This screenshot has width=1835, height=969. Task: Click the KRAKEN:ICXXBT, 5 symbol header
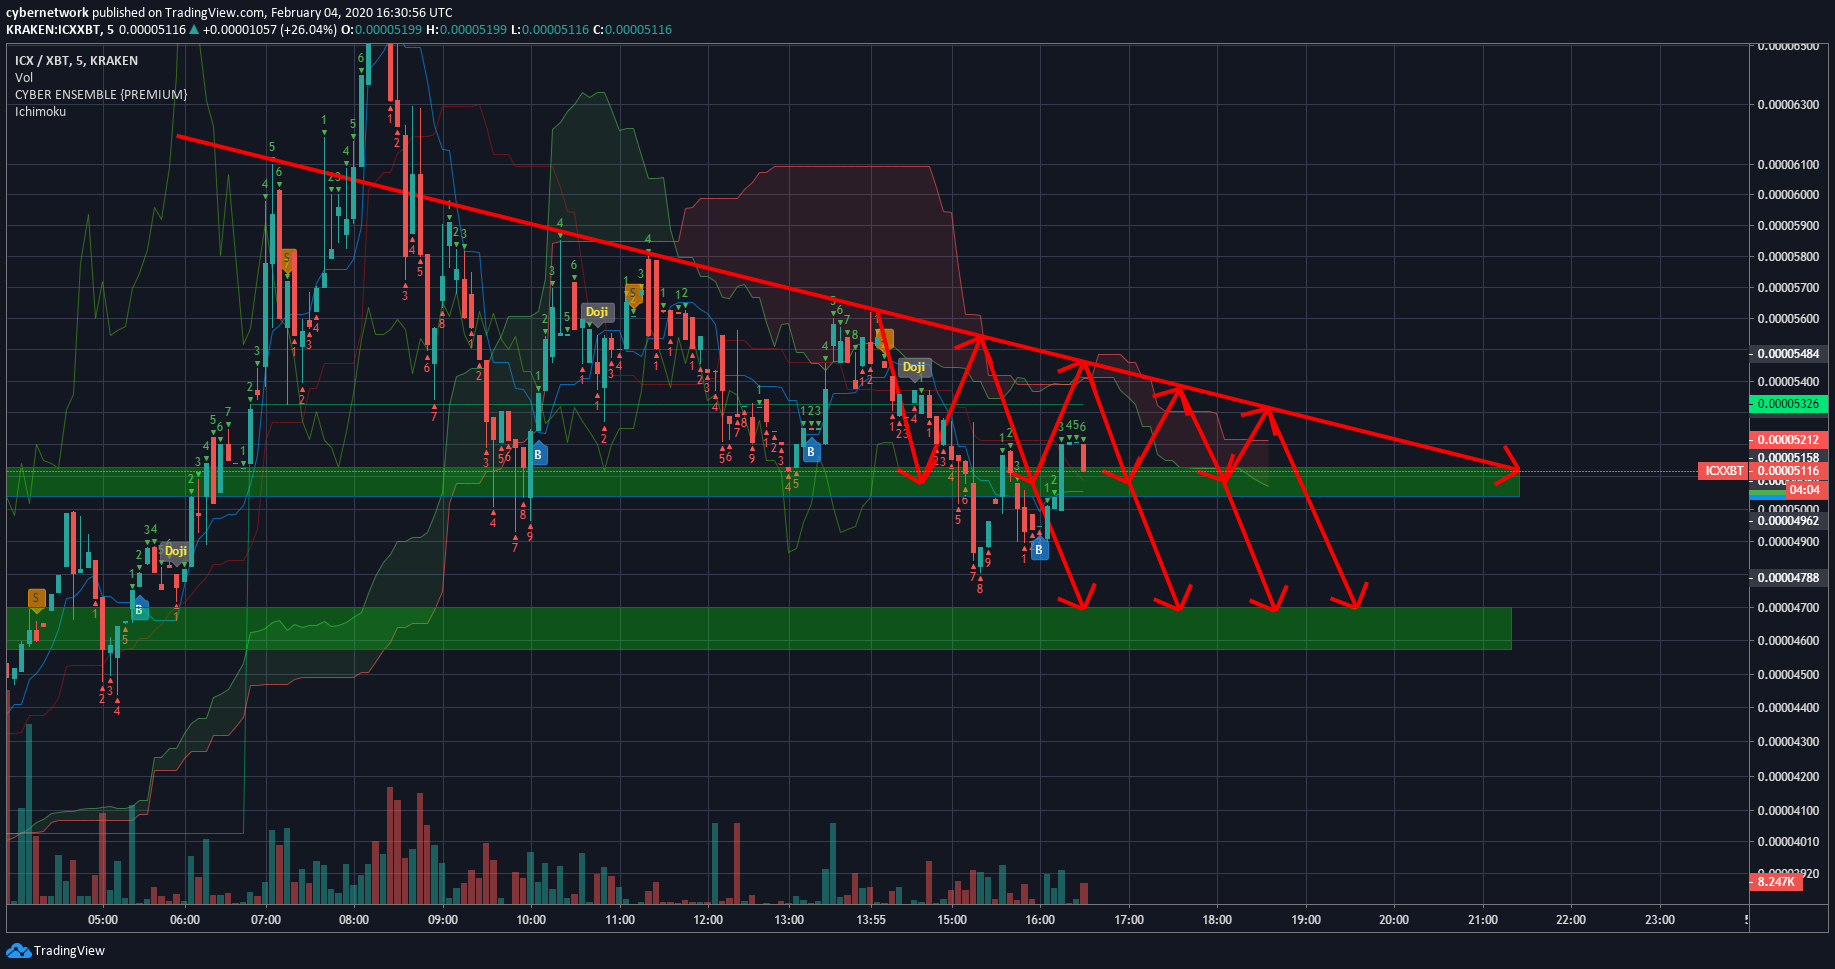60,30
